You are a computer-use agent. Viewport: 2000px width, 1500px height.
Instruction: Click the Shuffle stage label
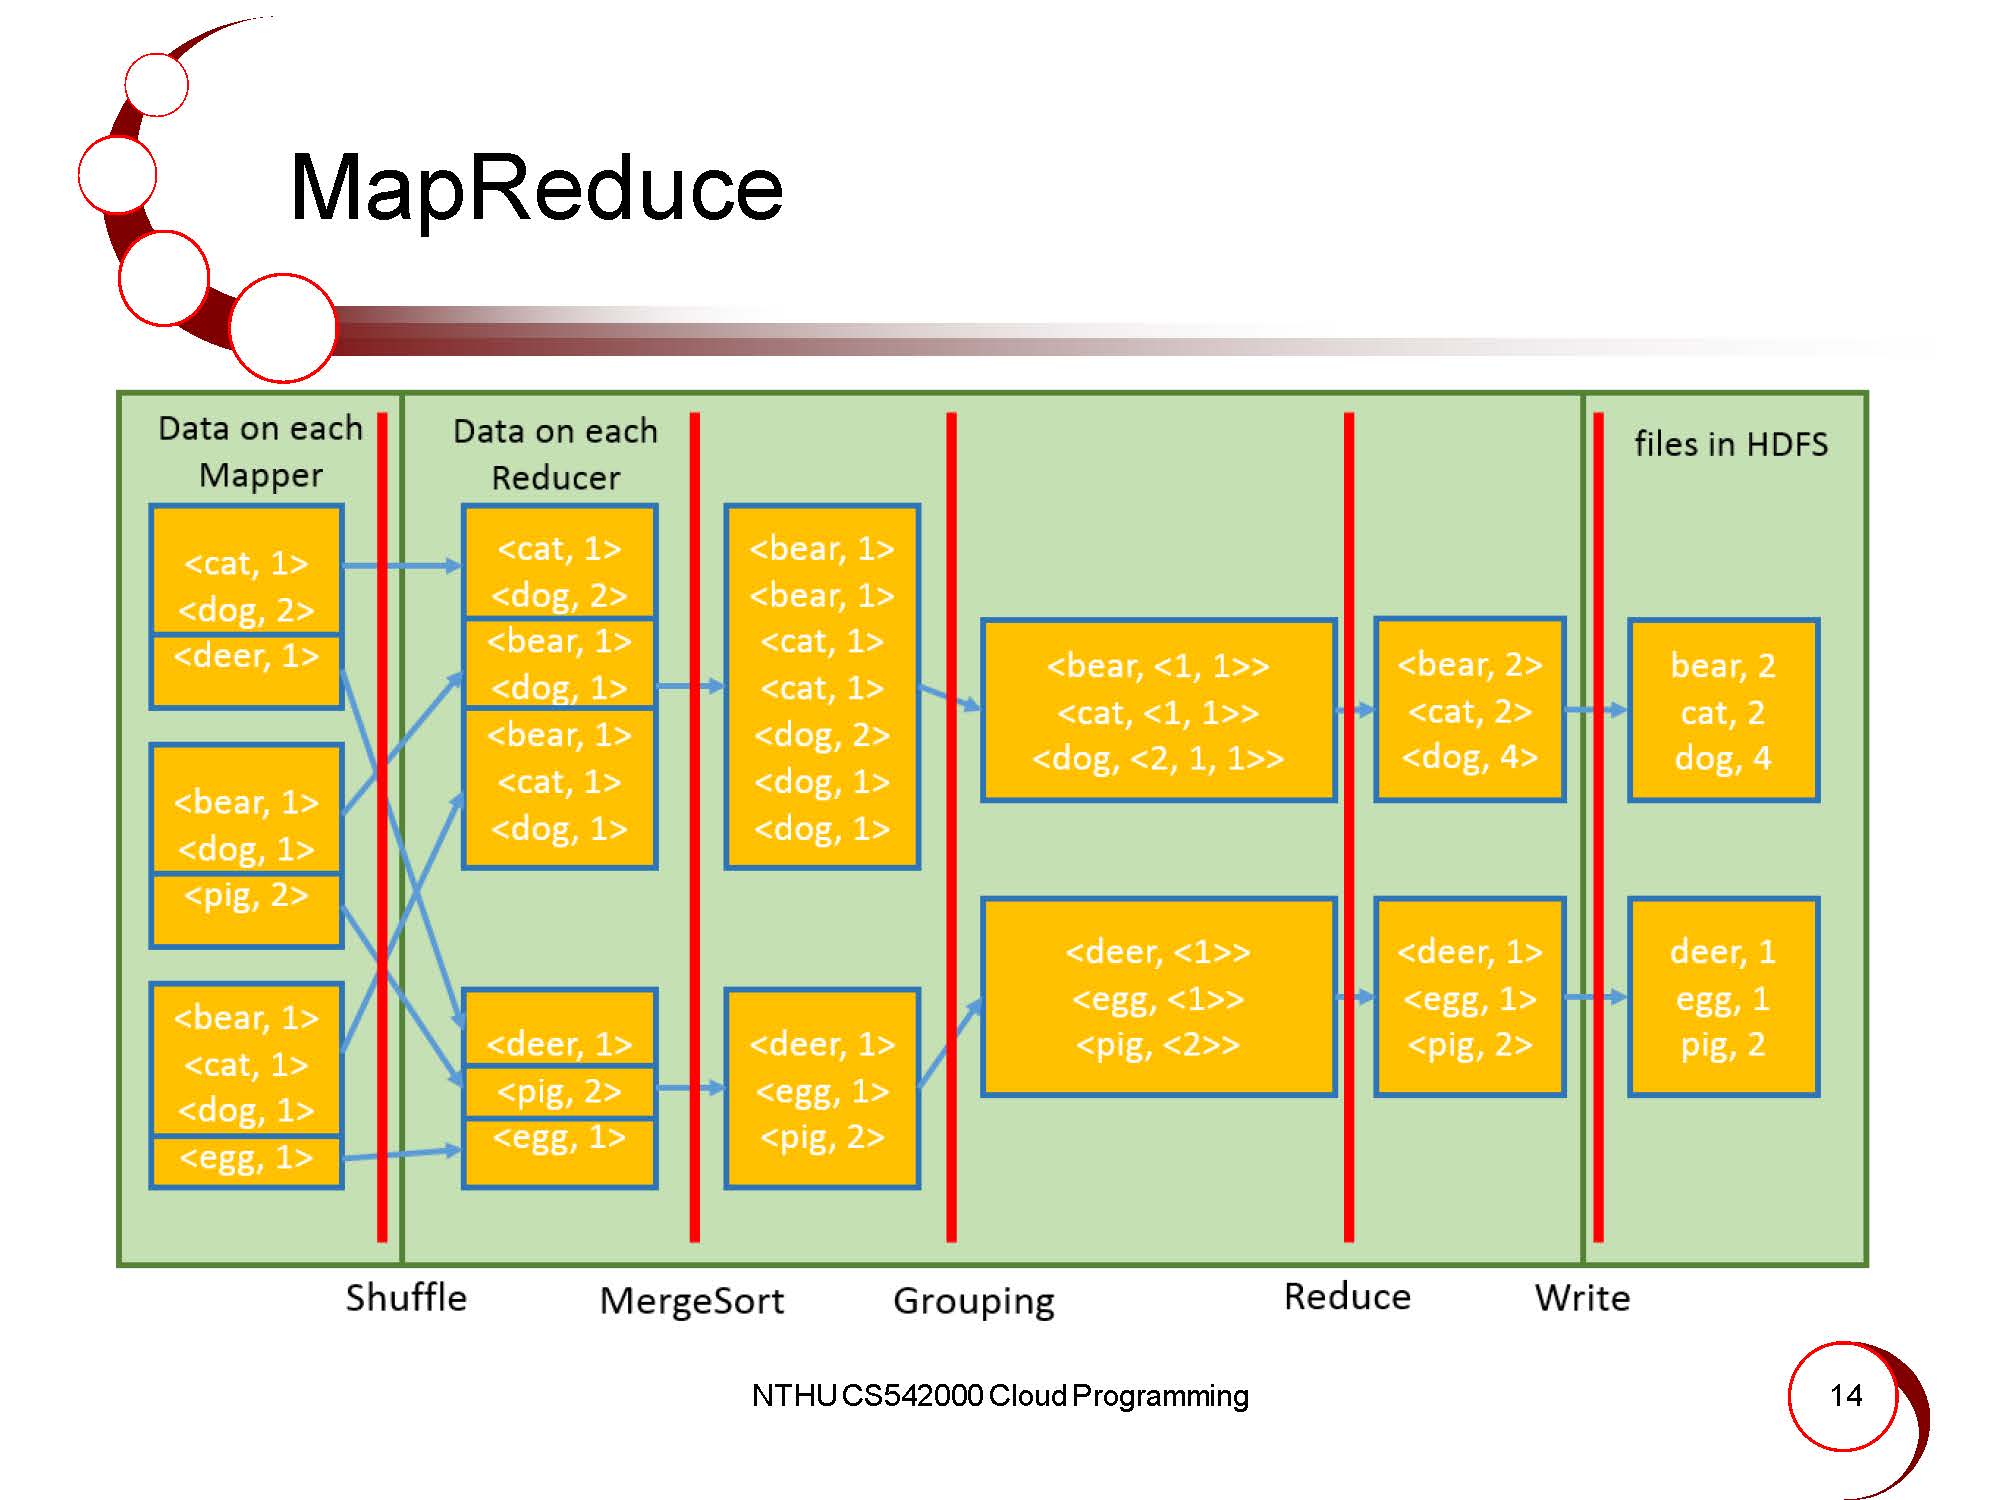[x=406, y=1298]
